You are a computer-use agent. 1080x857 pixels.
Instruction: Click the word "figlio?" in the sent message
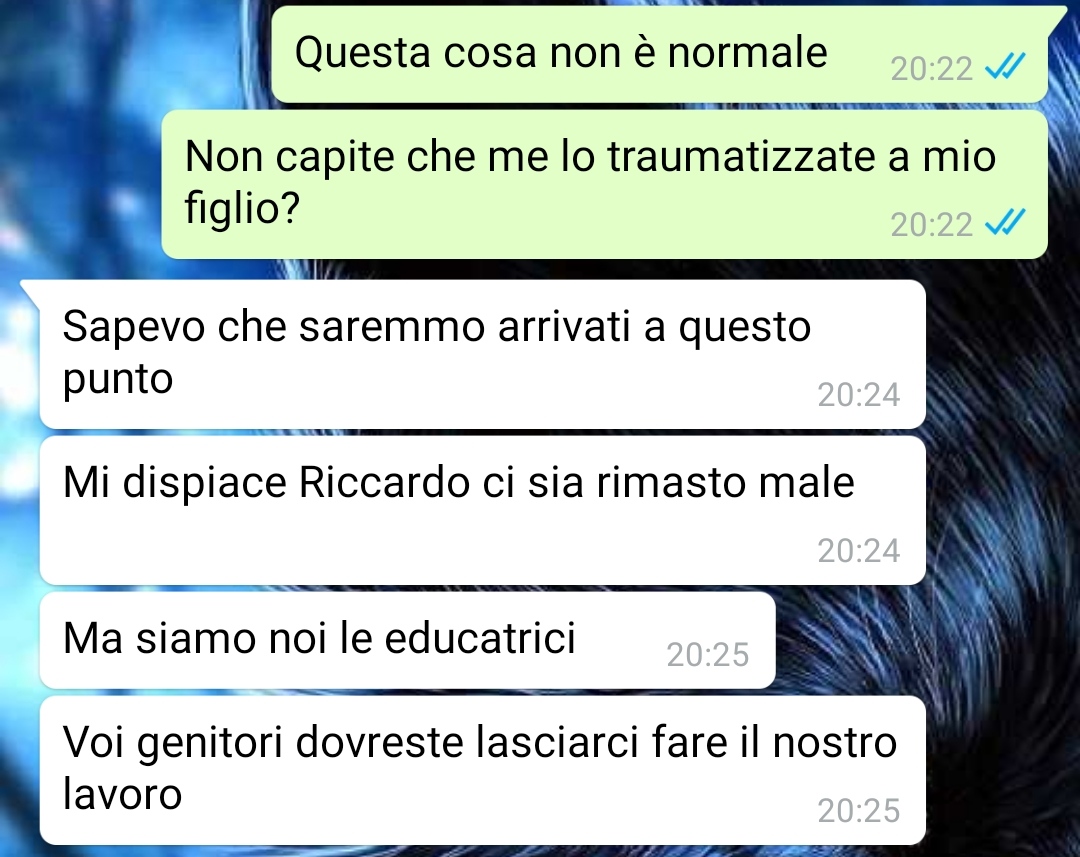coord(242,209)
